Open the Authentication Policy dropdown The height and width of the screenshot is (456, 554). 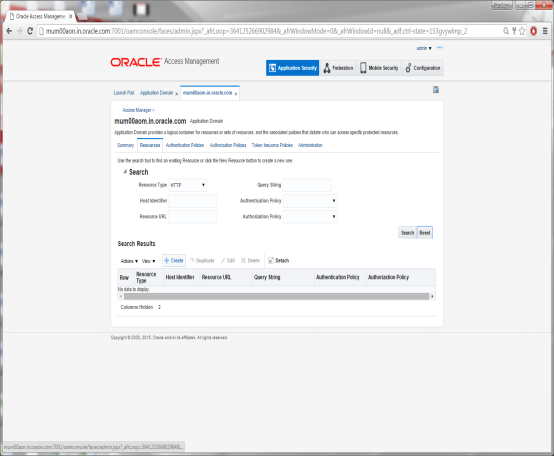click(x=310, y=201)
